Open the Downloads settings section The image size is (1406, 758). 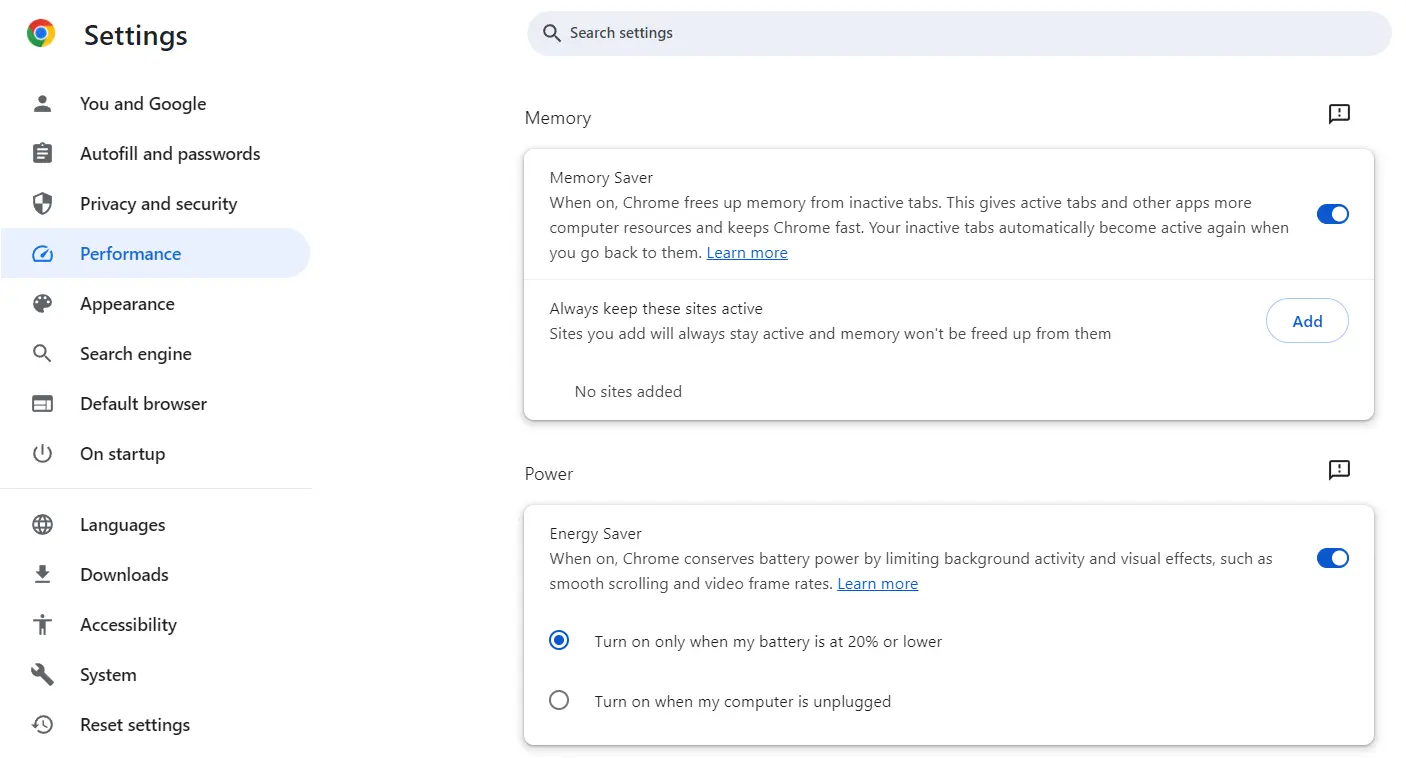pyautogui.click(x=124, y=575)
